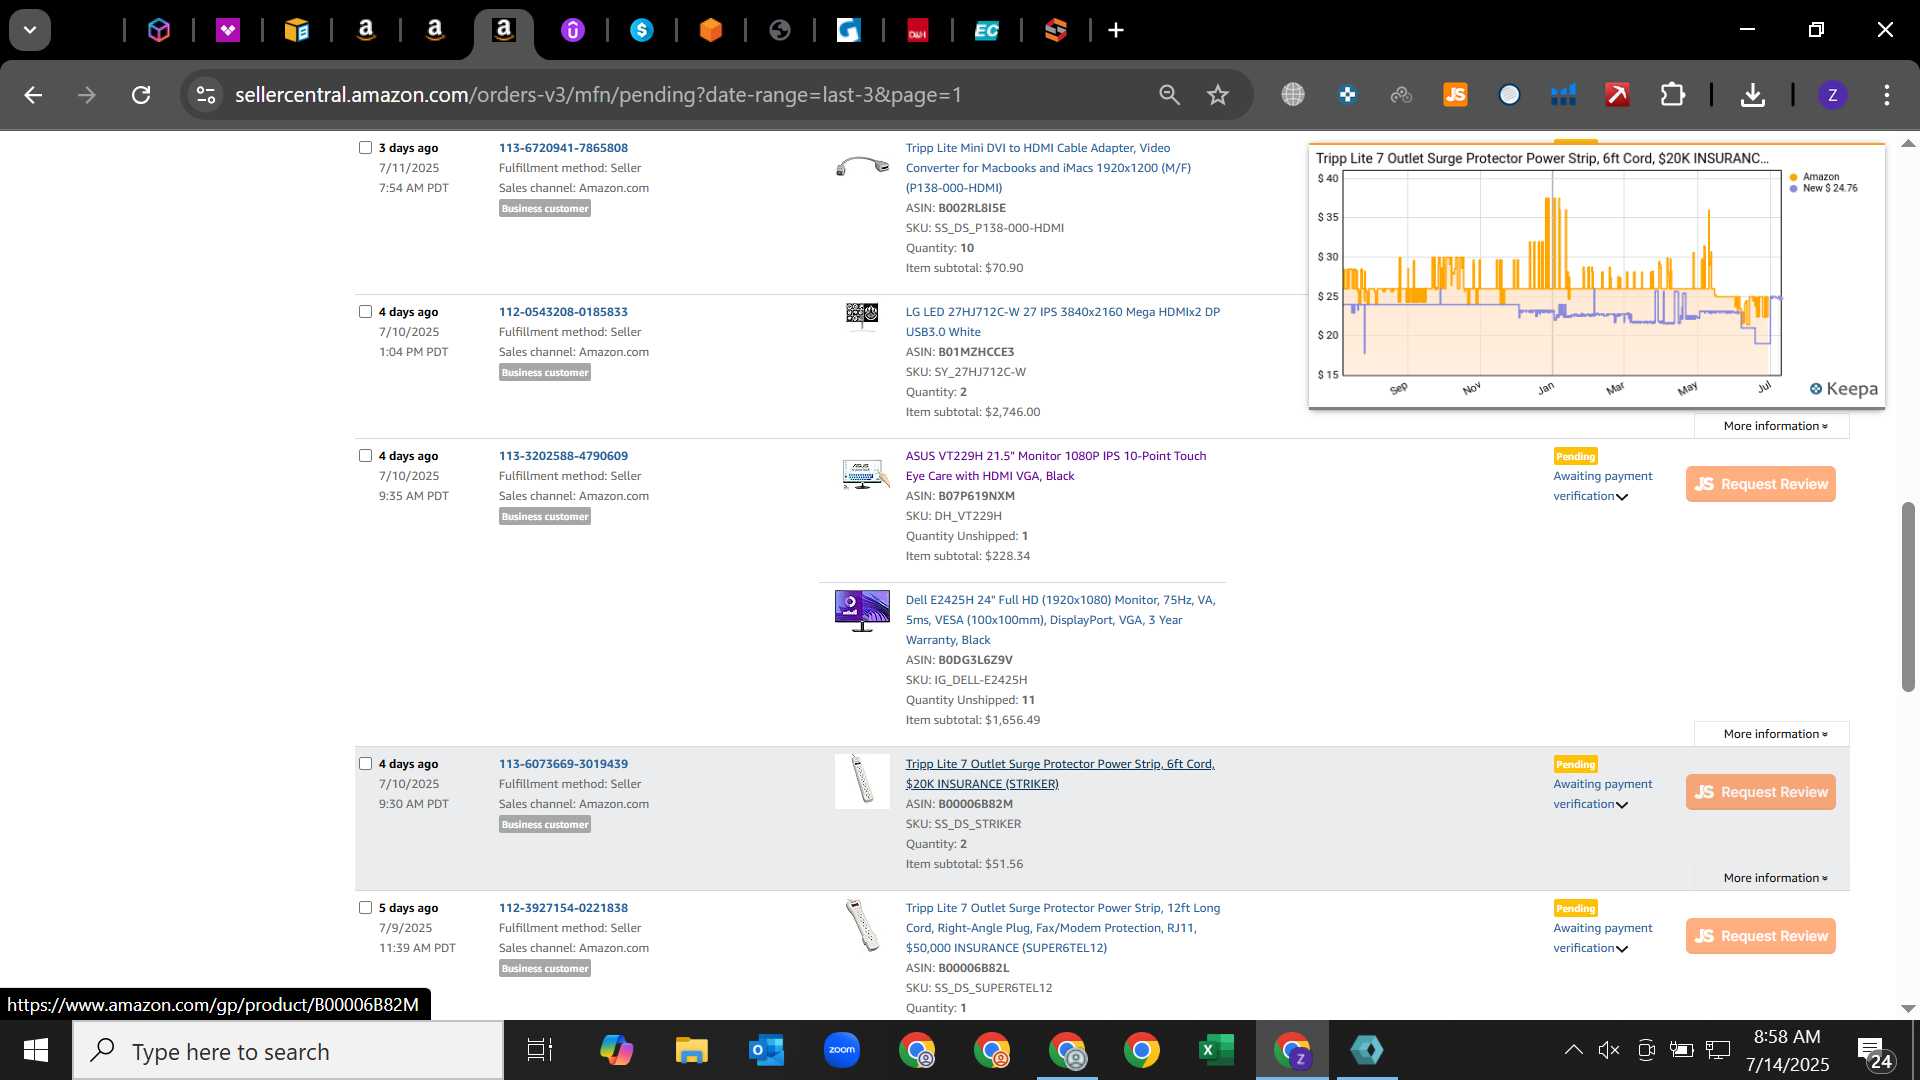The width and height of the screenshot is (1920, 1080).
Task: Switch to the first Amazon tab
Action: (366, 30)
